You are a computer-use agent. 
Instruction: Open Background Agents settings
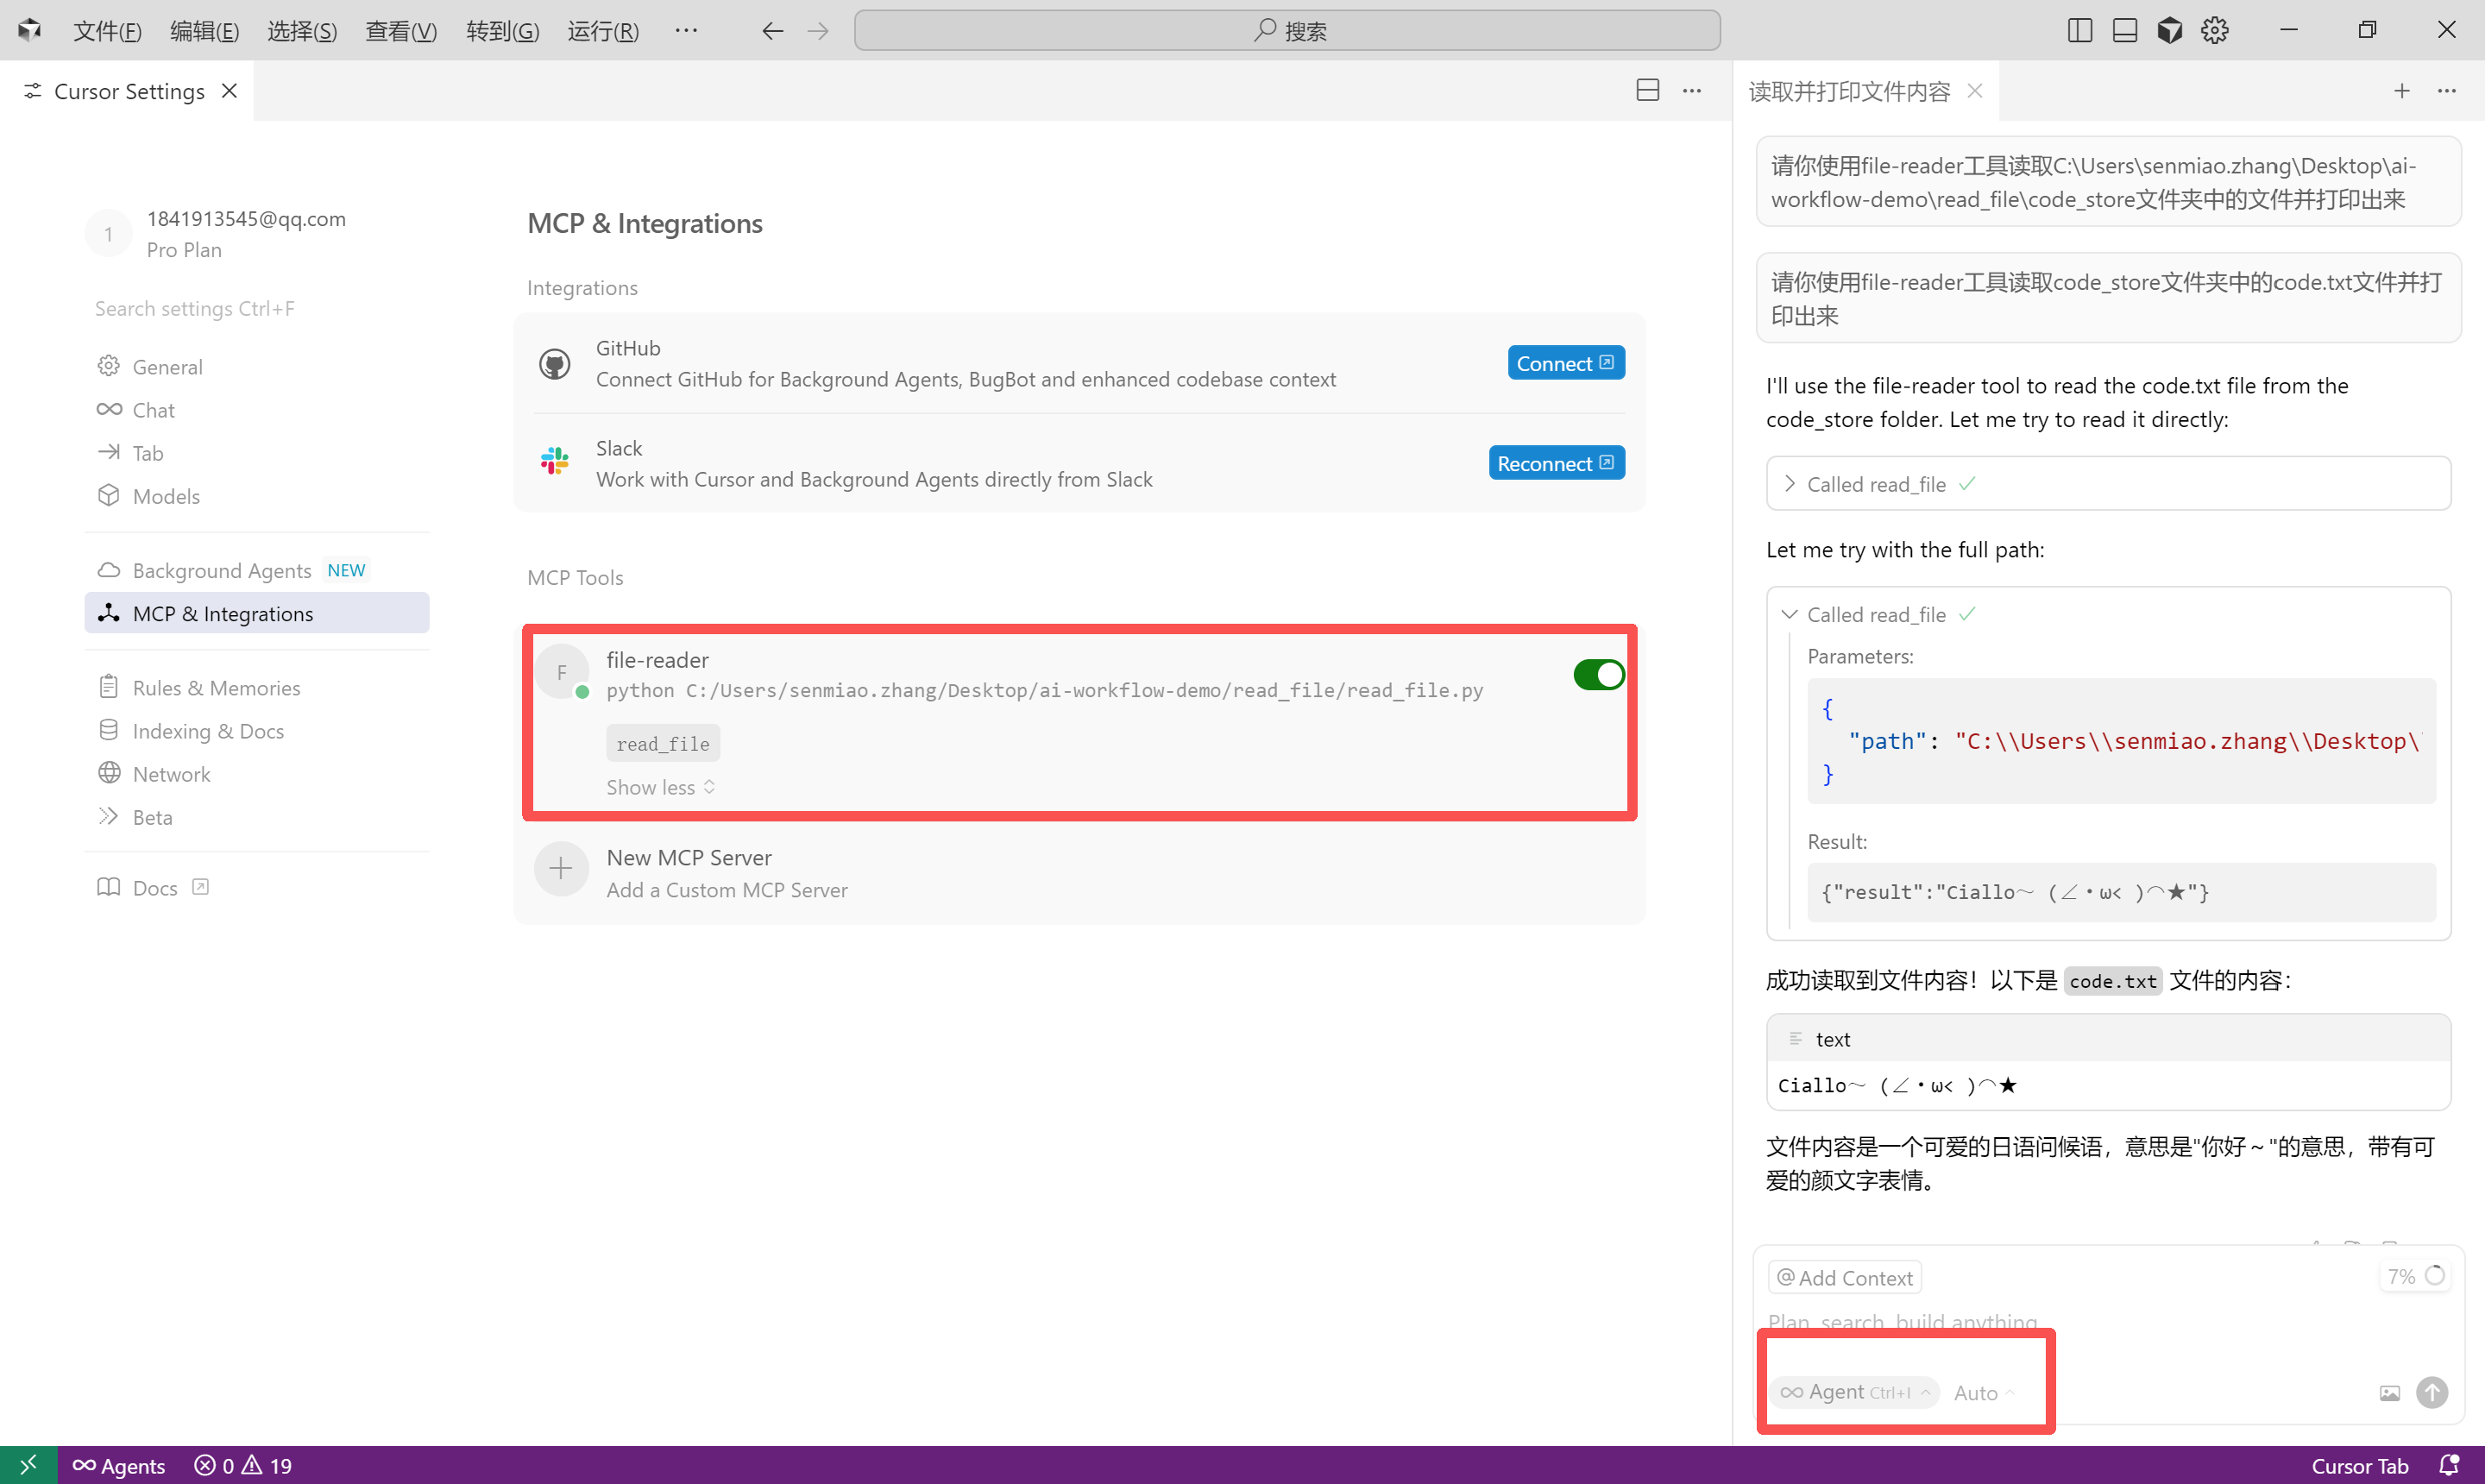point(257,570)
